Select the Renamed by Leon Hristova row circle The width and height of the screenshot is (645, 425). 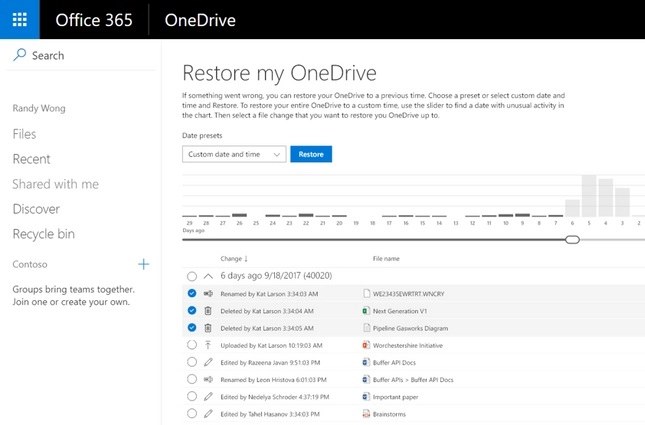192,379
